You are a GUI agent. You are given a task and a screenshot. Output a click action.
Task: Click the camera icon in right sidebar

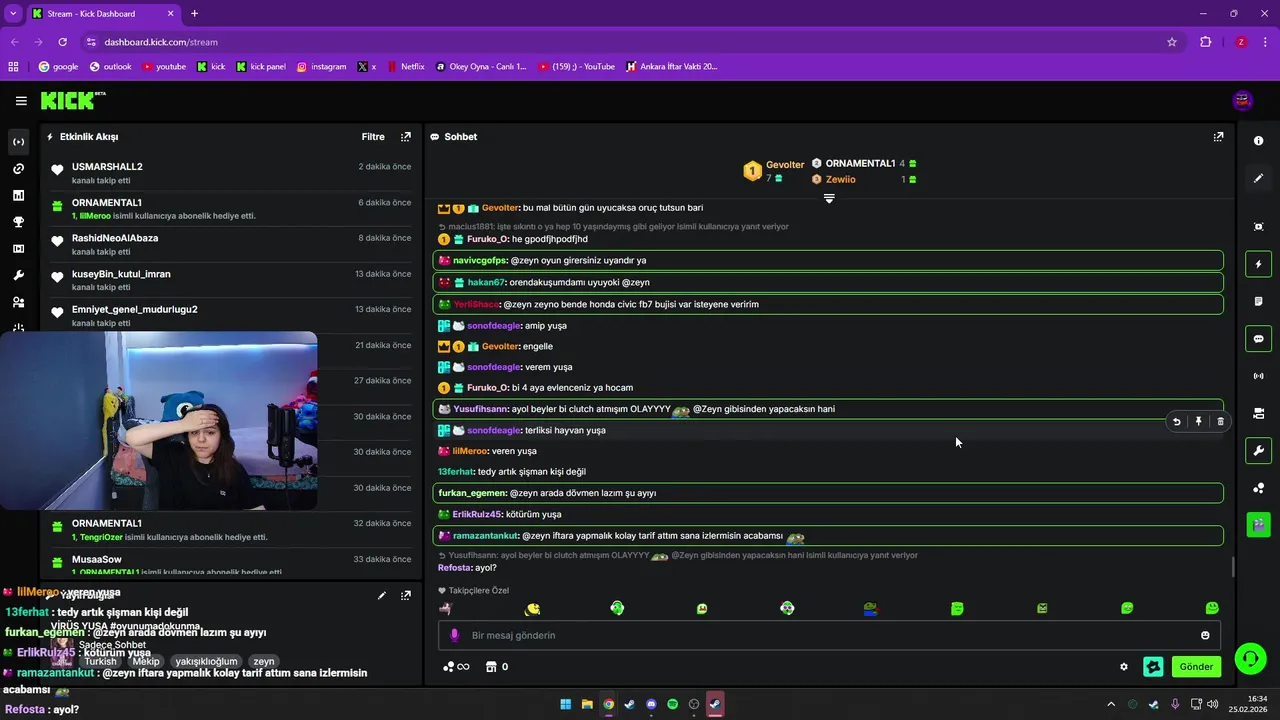1258,413
